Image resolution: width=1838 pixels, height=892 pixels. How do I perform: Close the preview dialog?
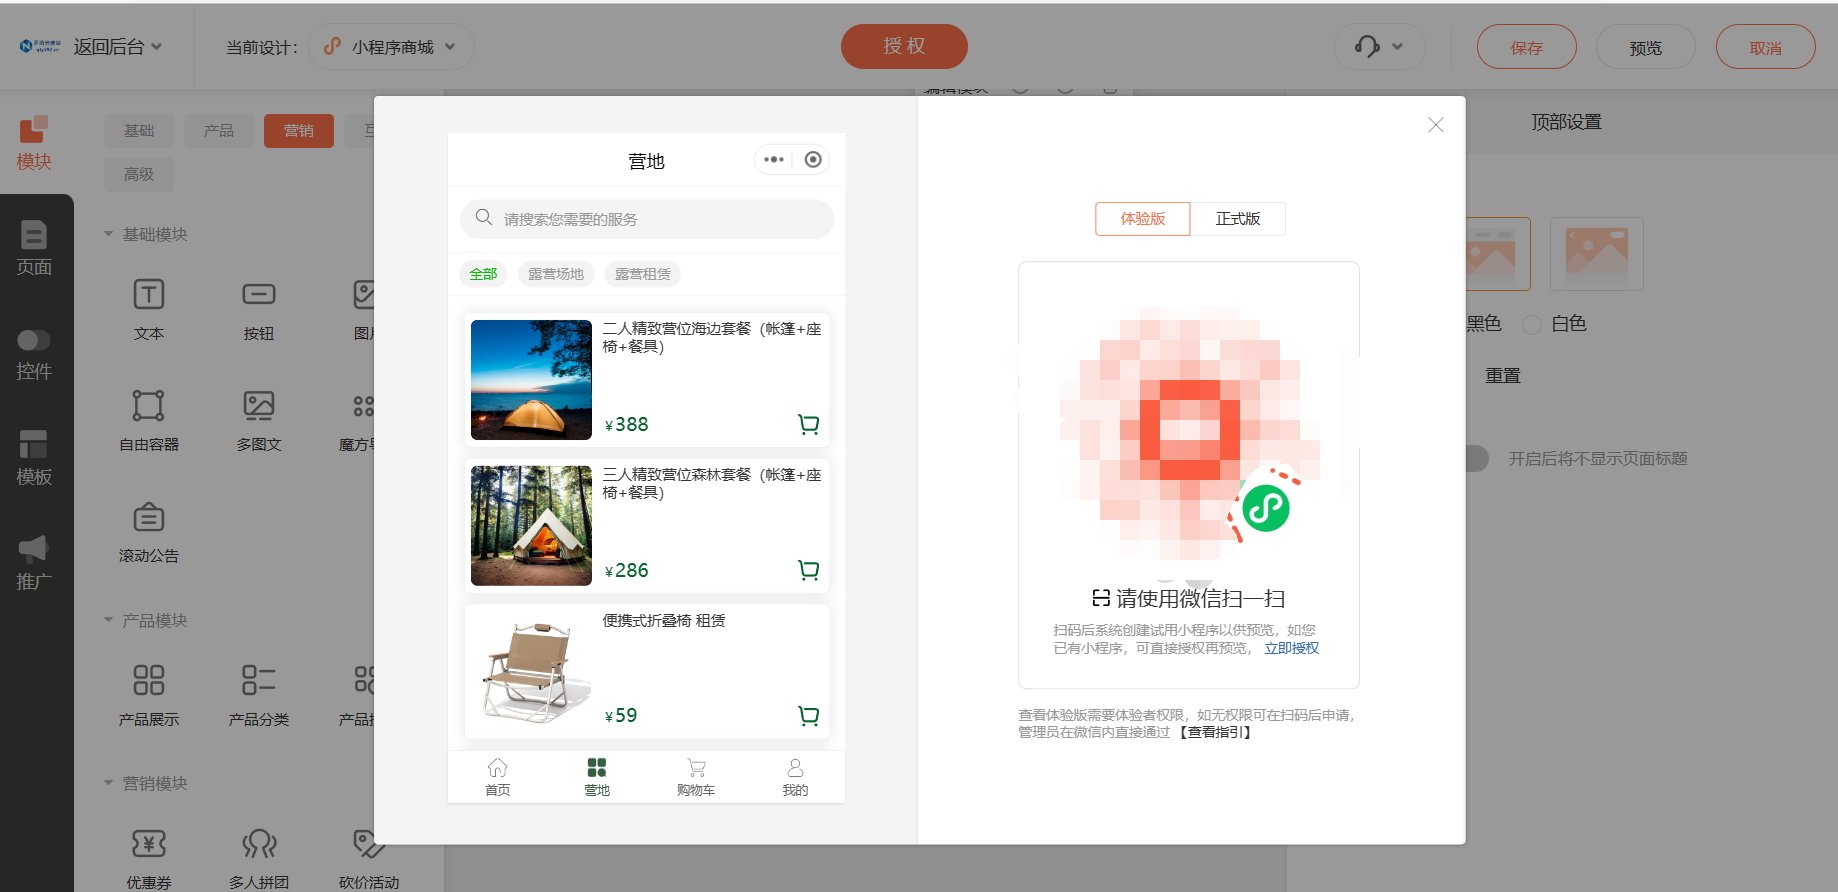1436,125
